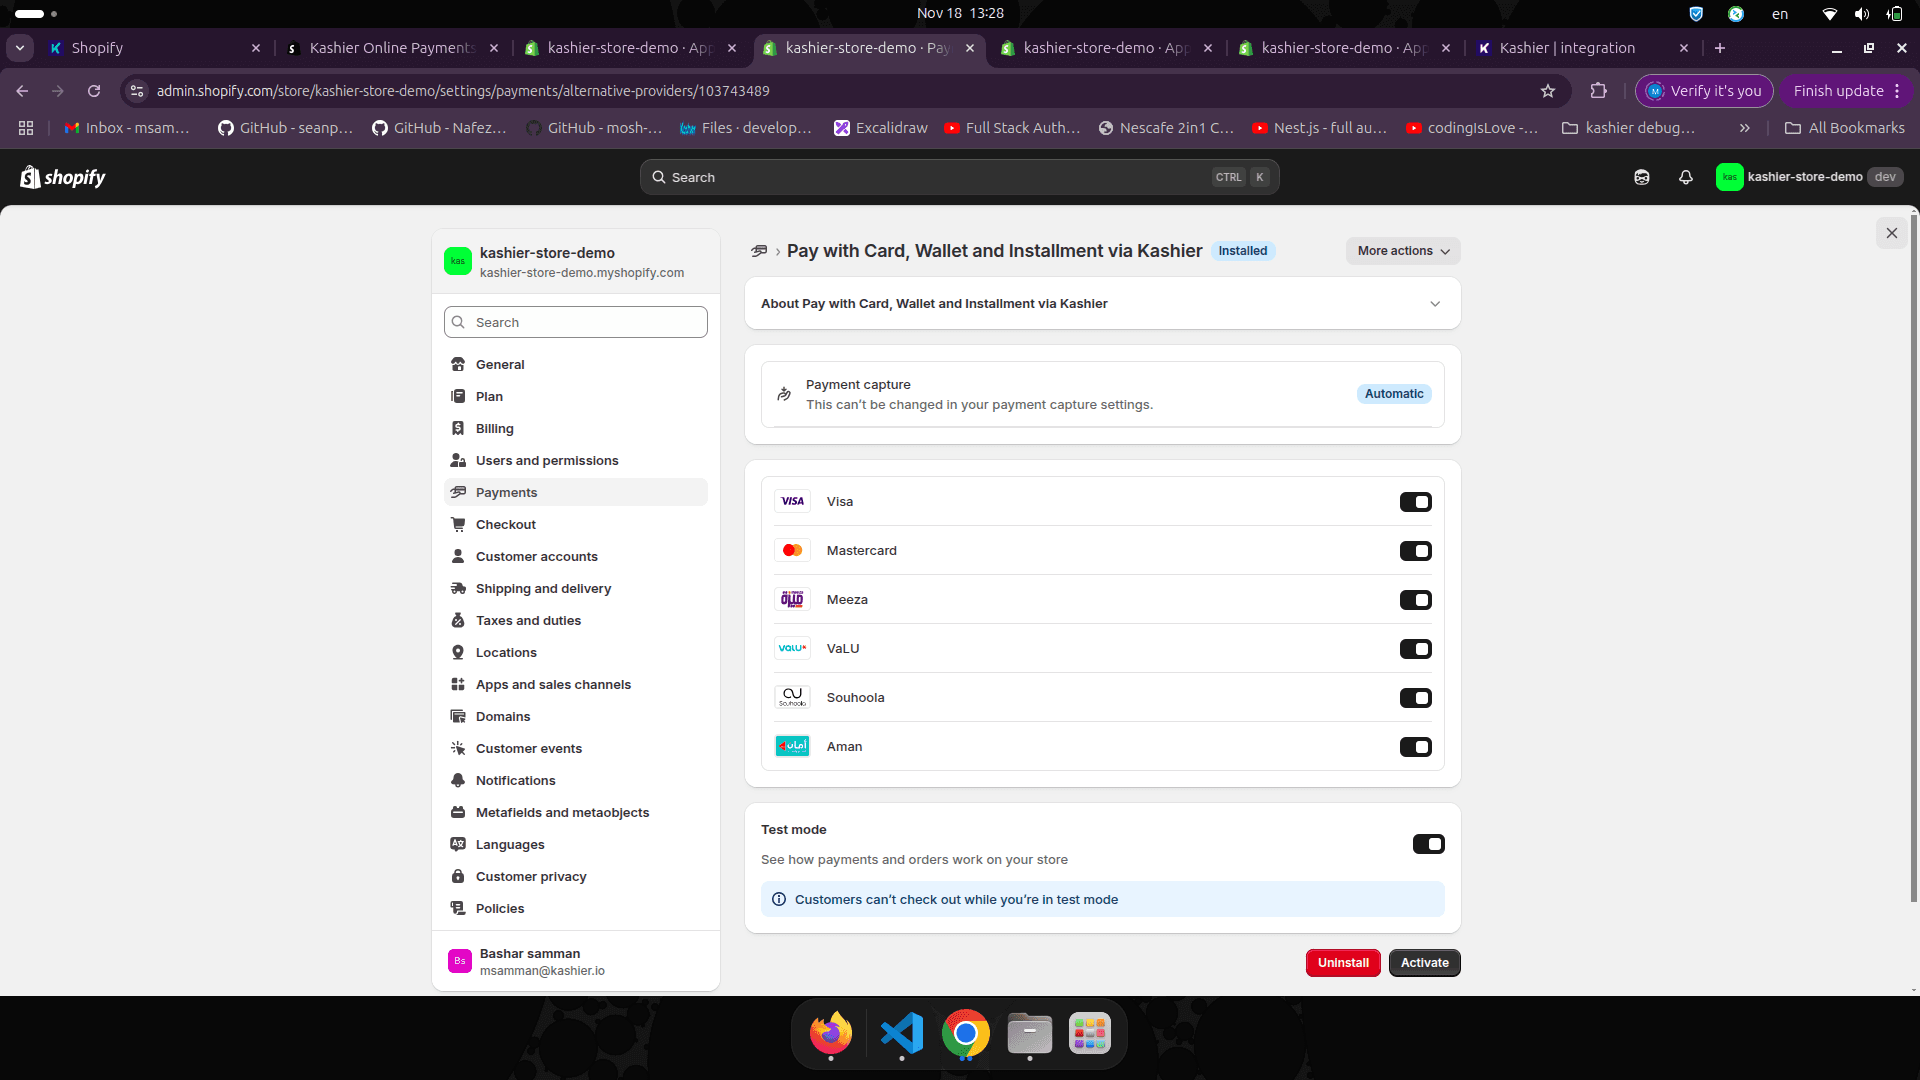Open the Inbox bookmark
The width and height of the screenshot is (1920, 1080).
127,128
